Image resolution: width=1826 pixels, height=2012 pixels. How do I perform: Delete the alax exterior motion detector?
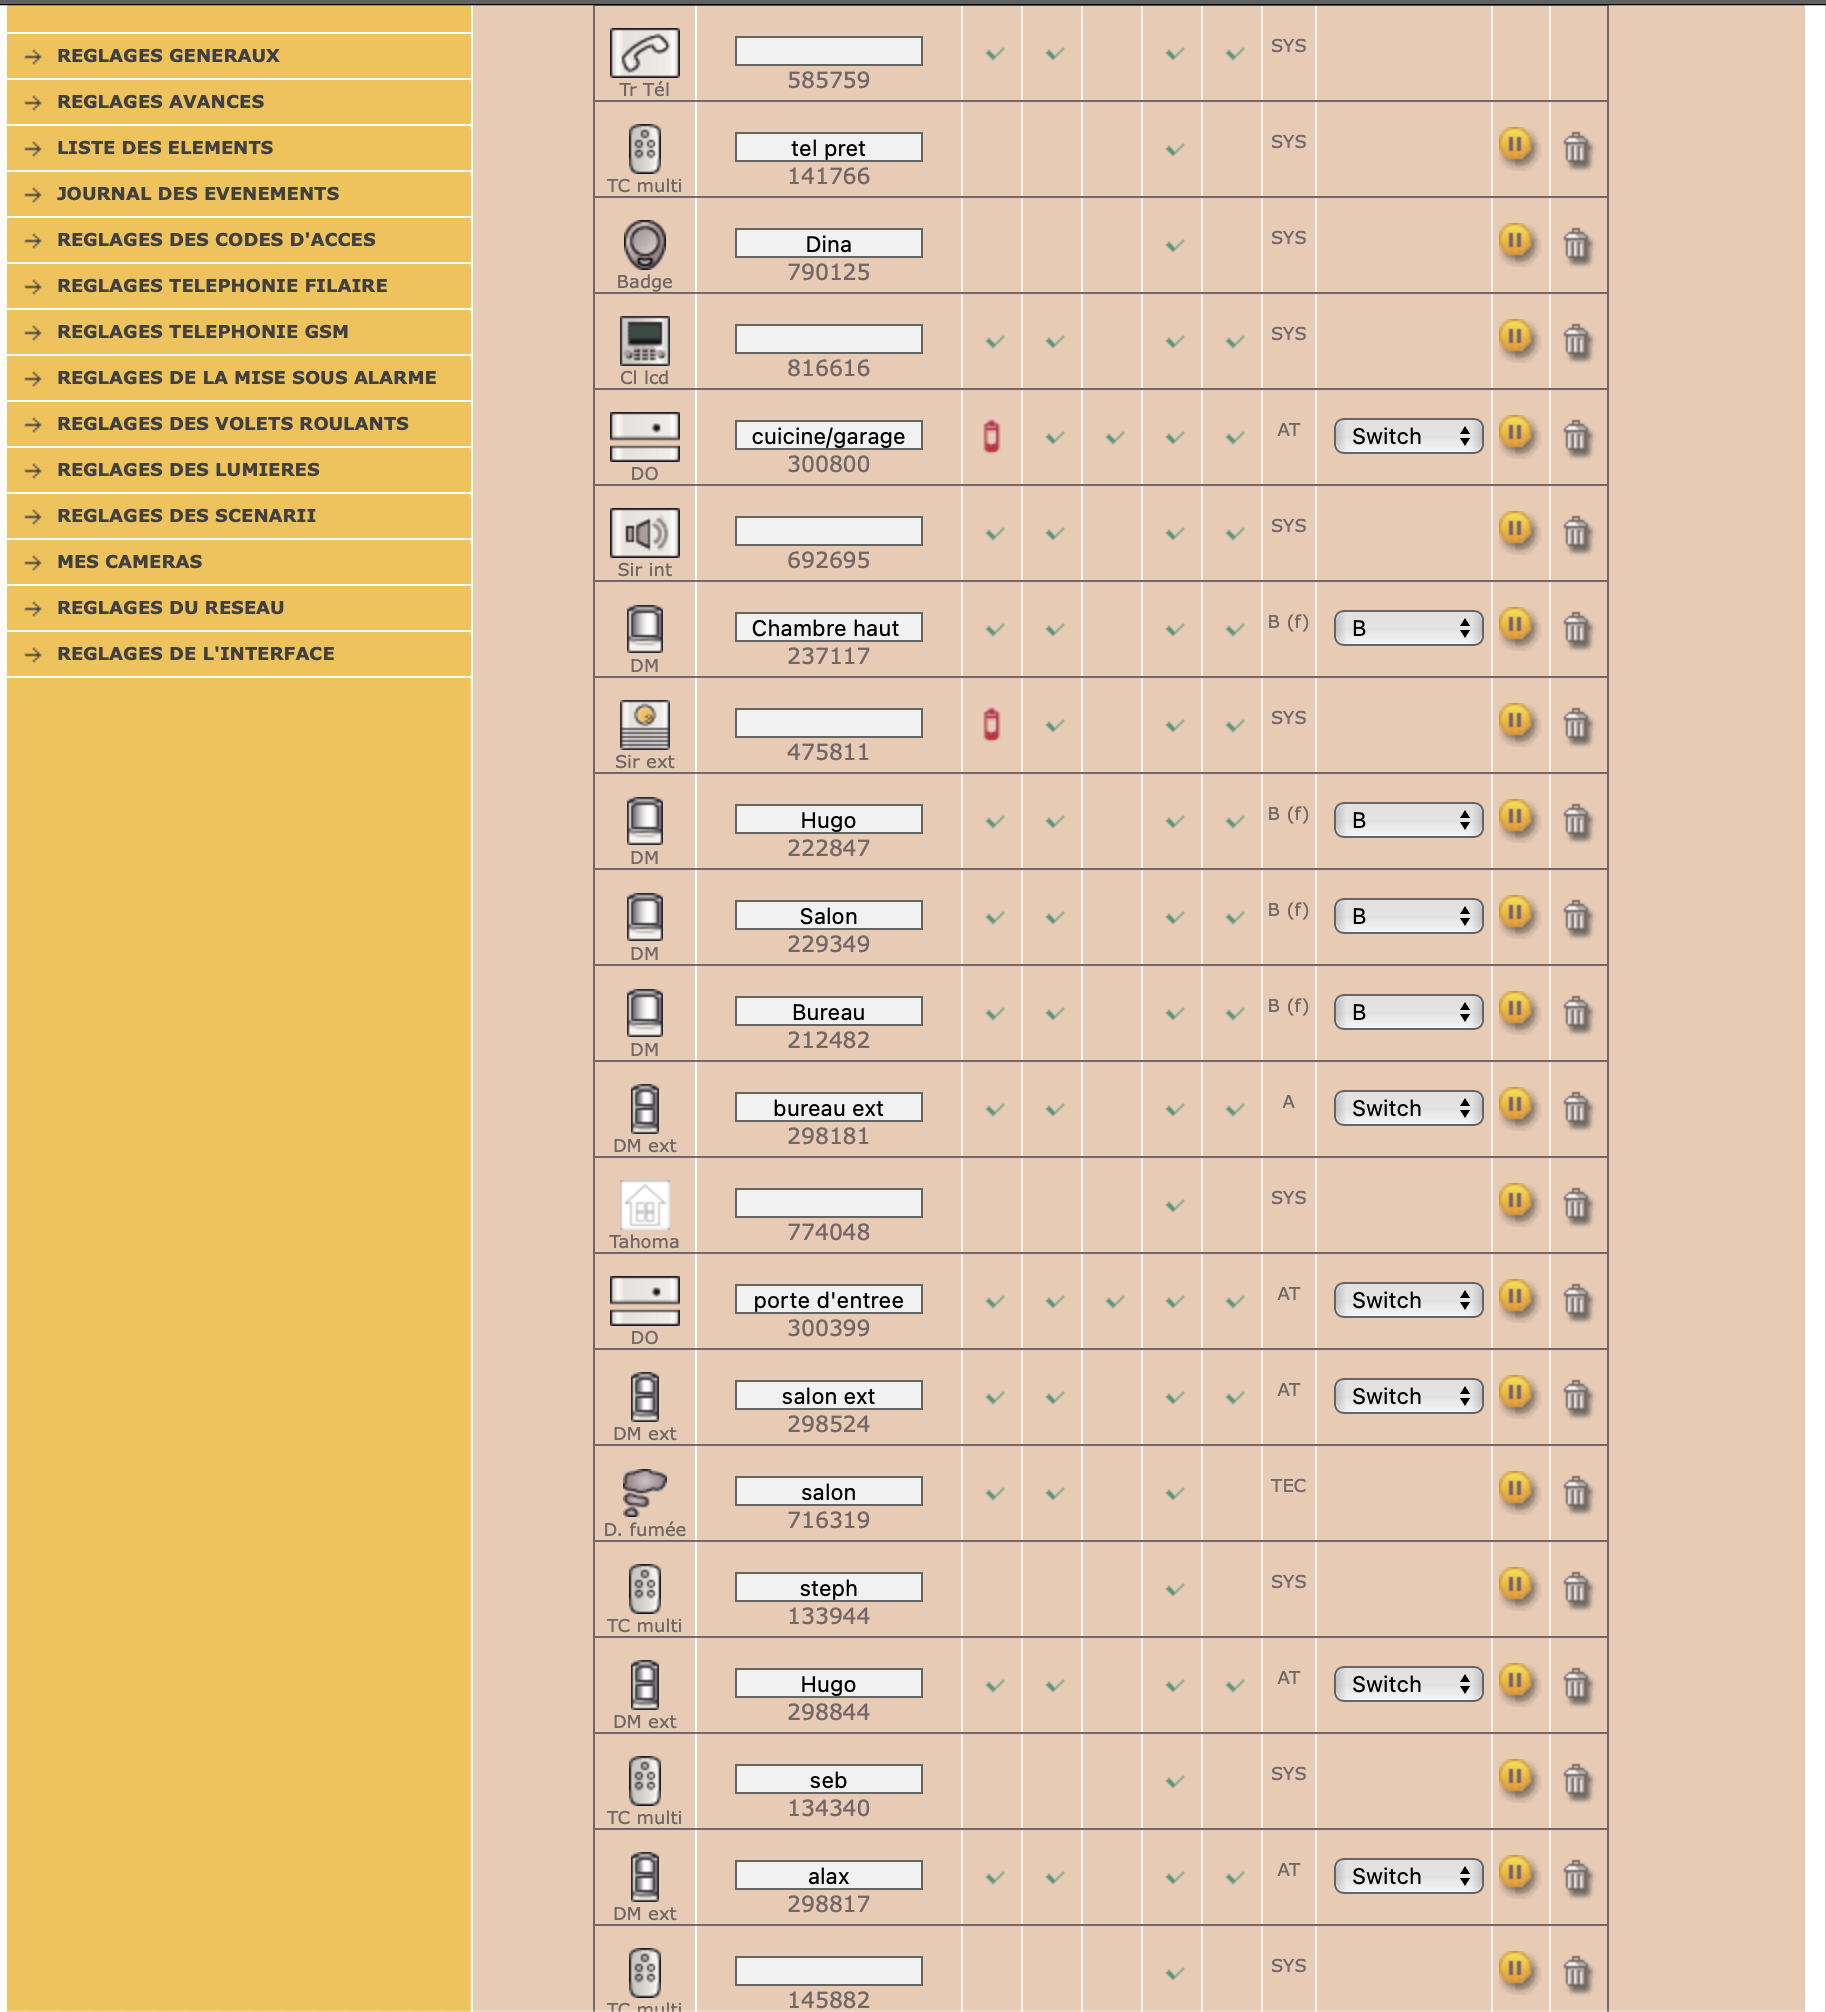(x=1576, y=1877)
